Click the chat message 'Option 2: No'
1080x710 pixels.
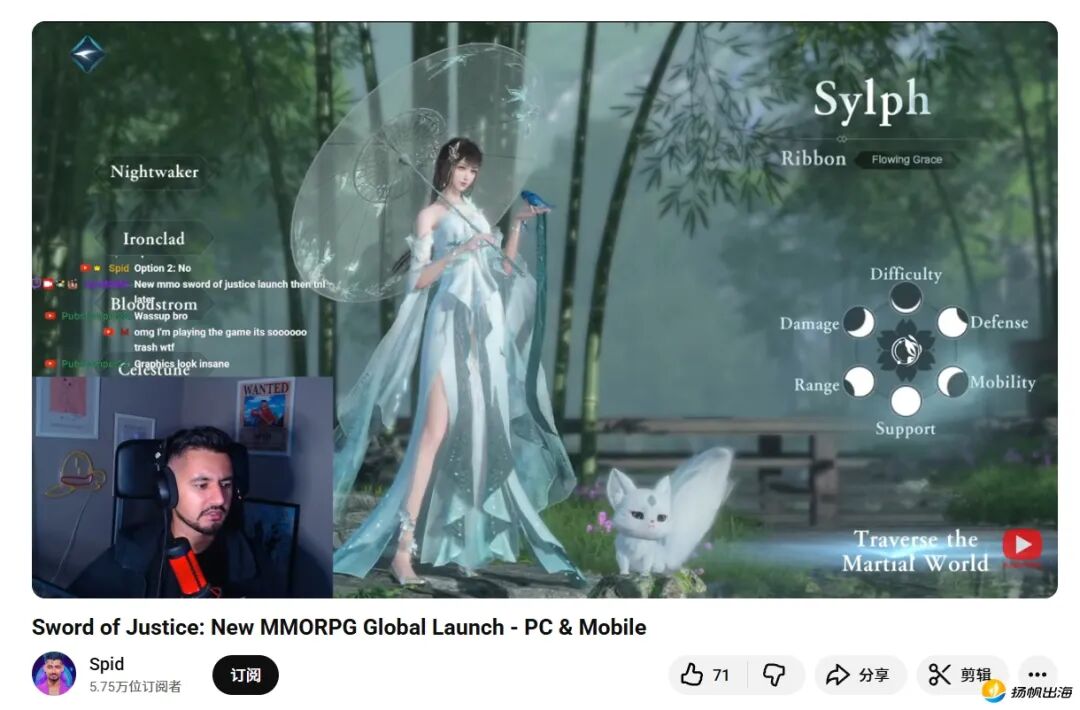tap(163, 269)
